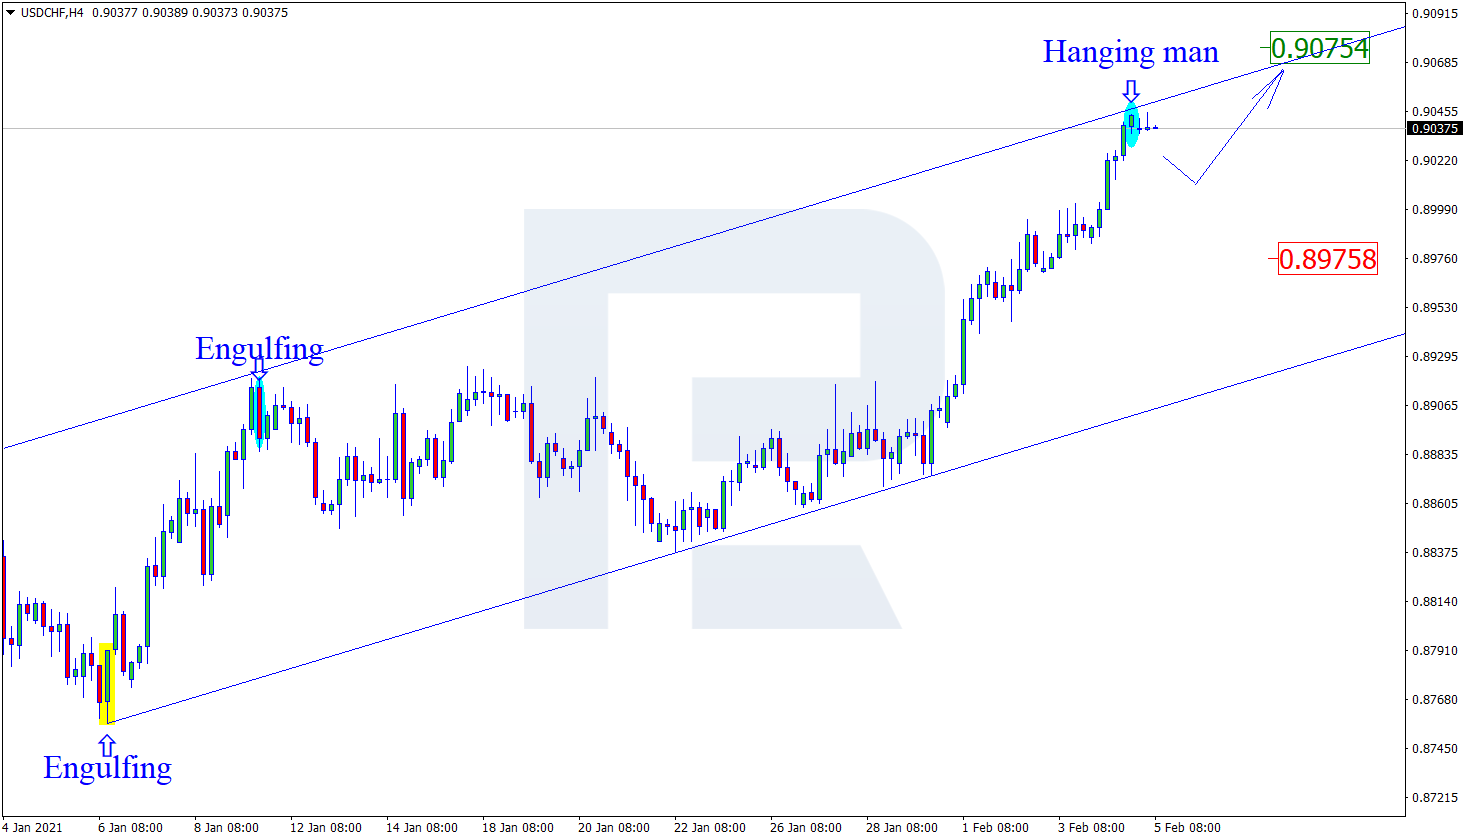Click the lower Engulfing label near 6 Jan
This screenshot has height=840, width=1469.
click(x=108, y=768)
